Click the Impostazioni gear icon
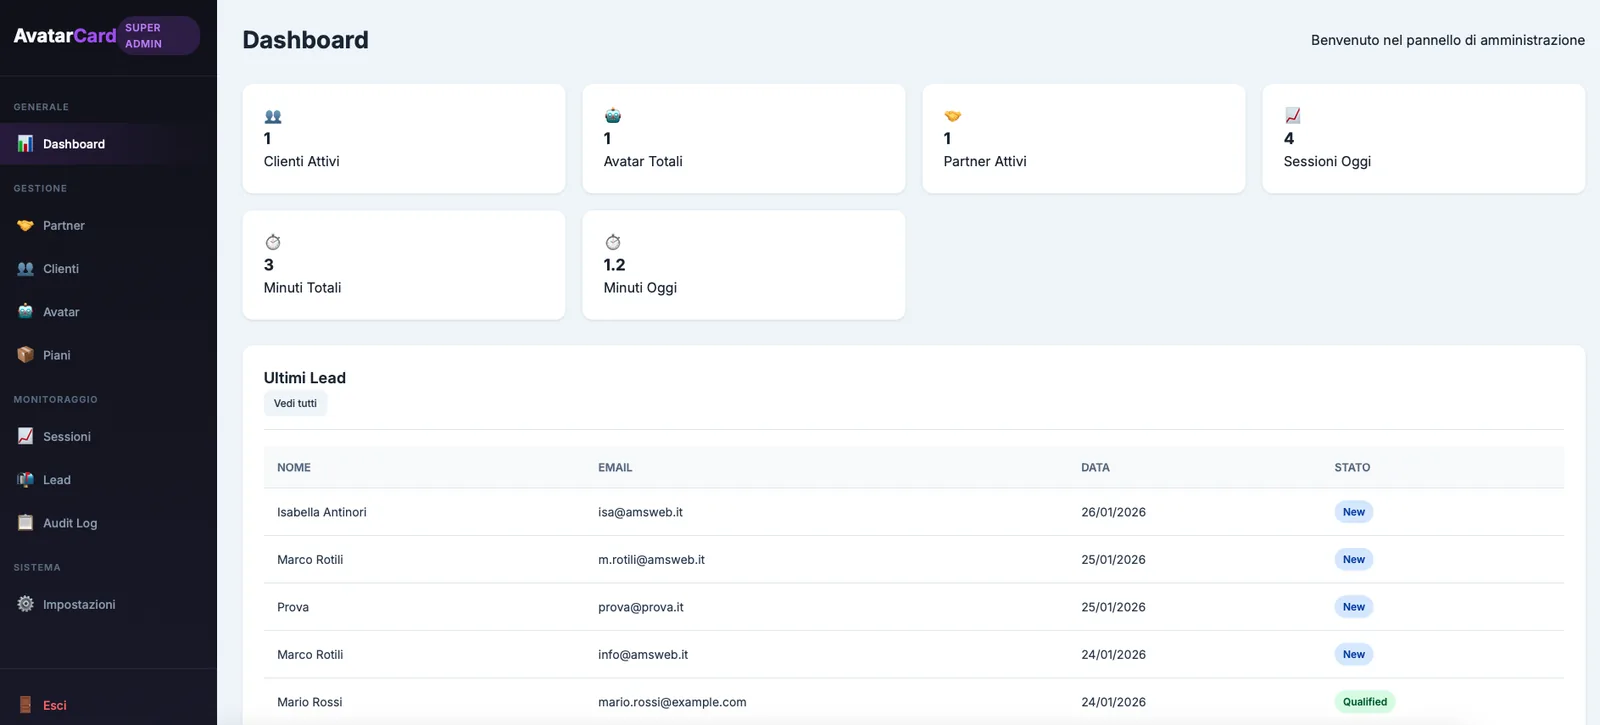This screenshot has height=725, width=1600. coord(25,604)
